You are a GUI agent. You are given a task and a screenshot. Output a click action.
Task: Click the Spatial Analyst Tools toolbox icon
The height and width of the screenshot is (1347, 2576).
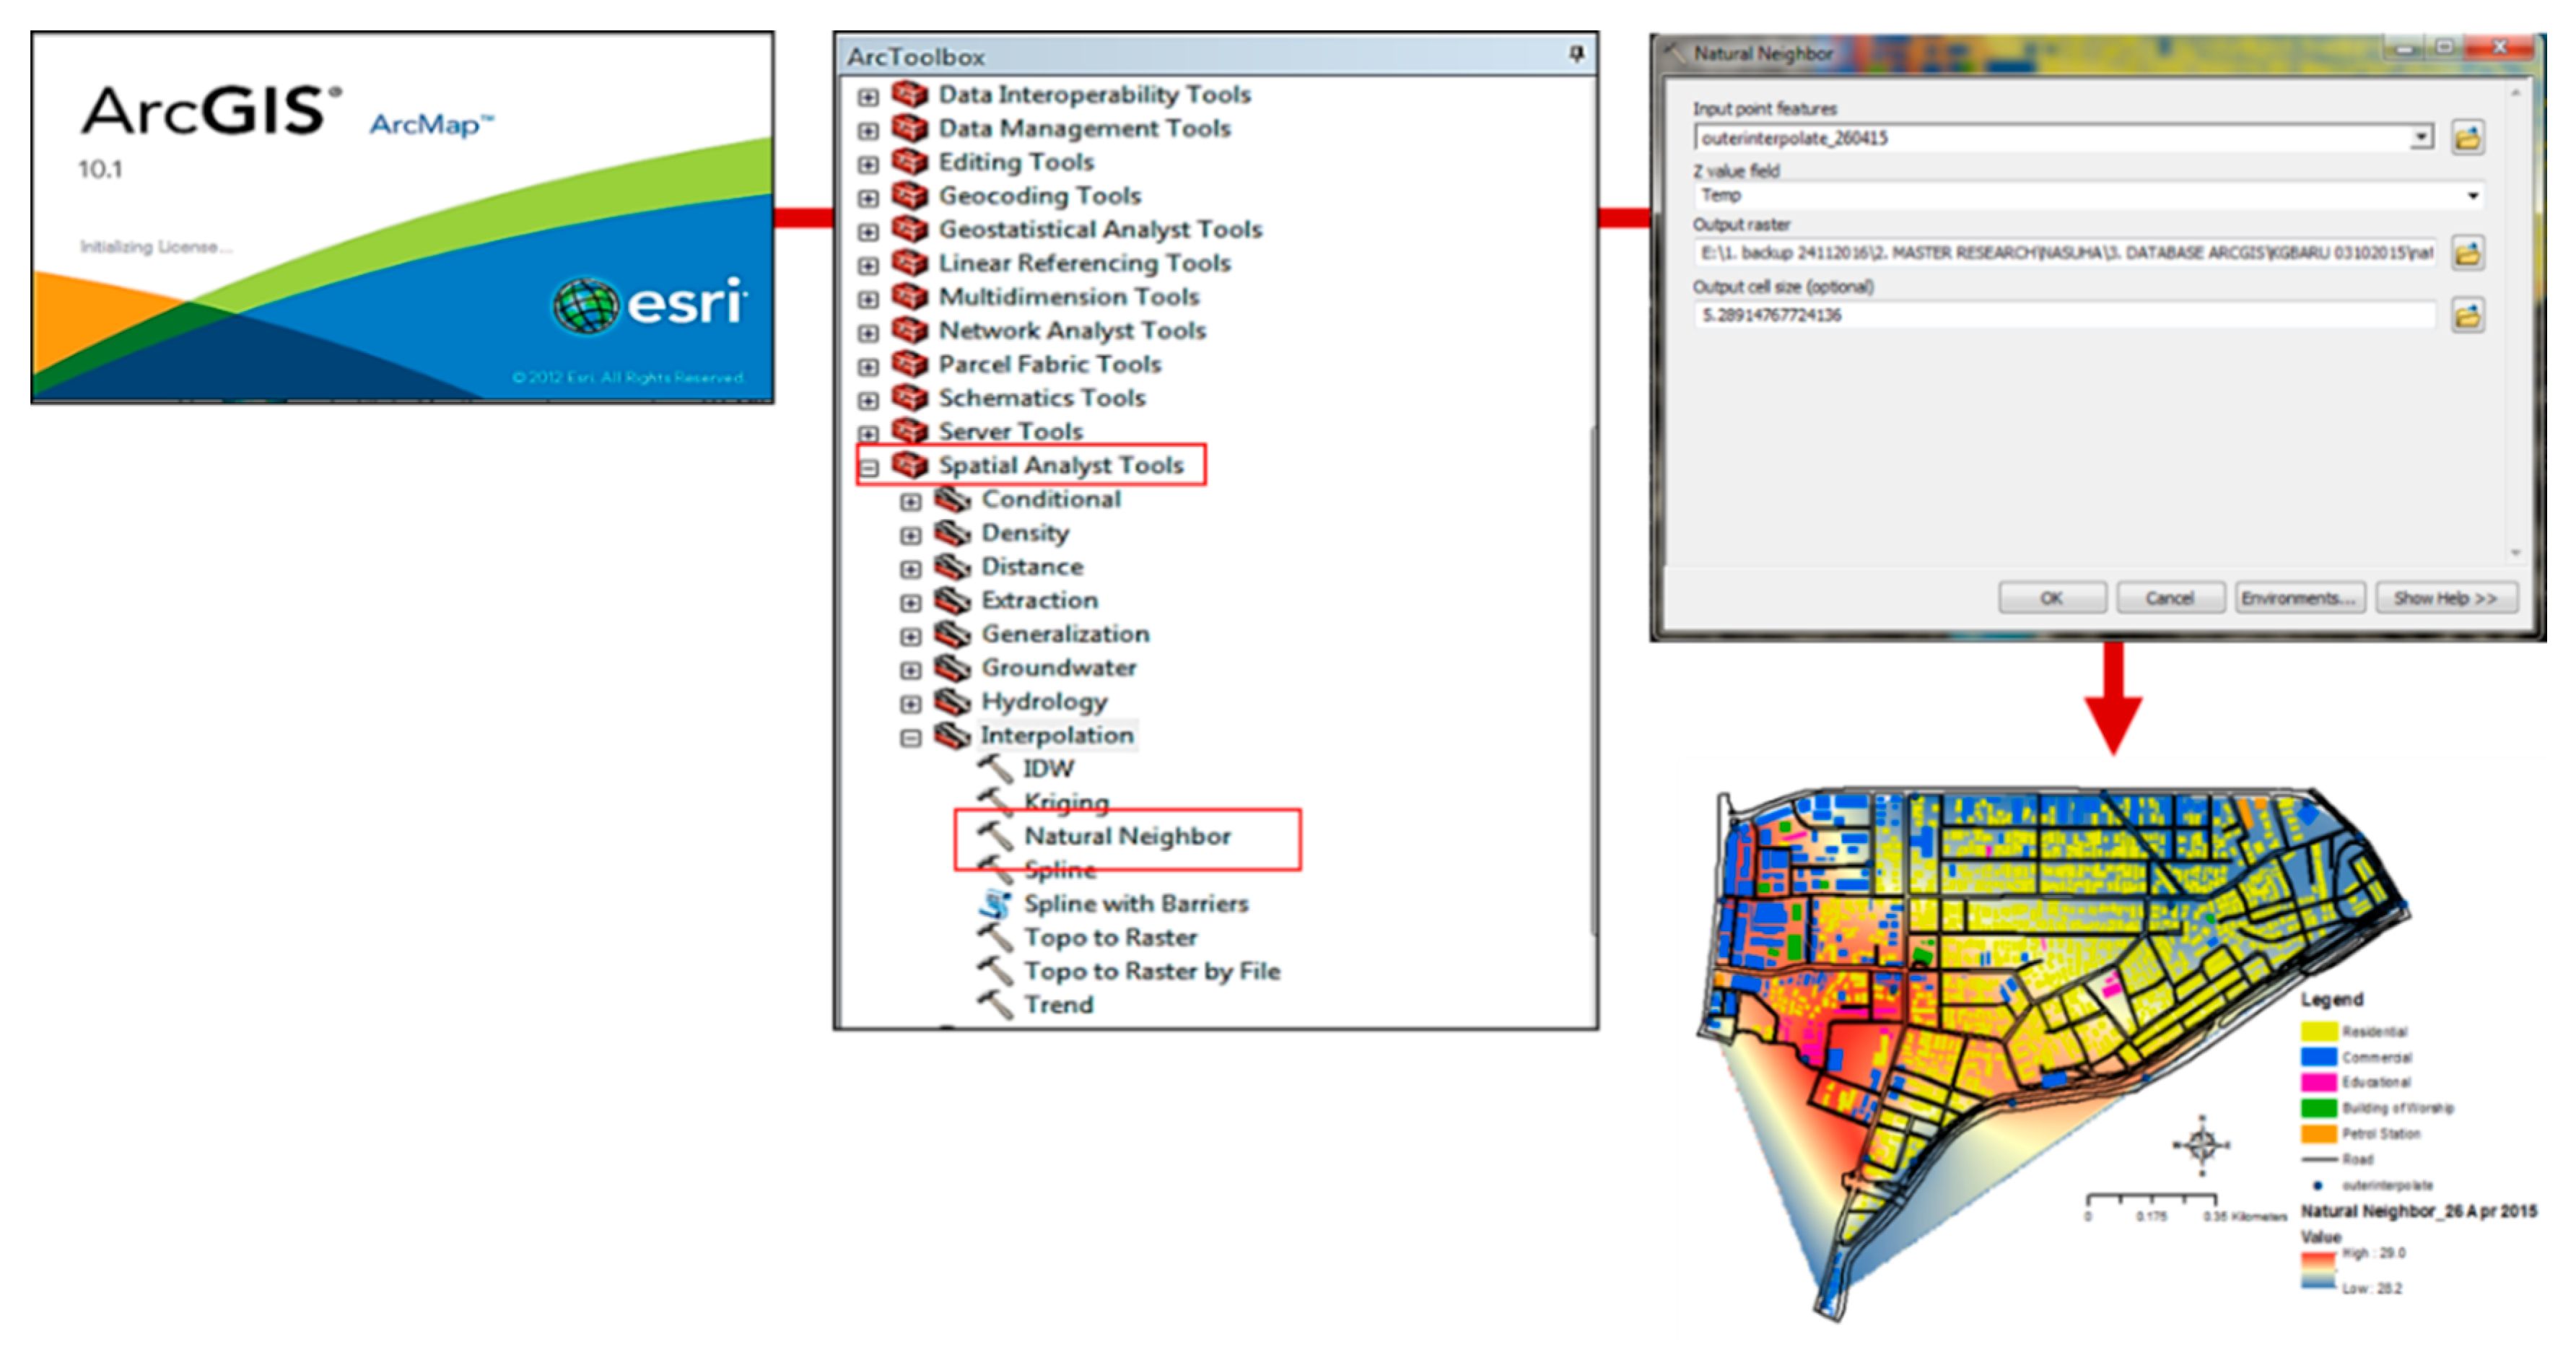click(x=910, y=464)
